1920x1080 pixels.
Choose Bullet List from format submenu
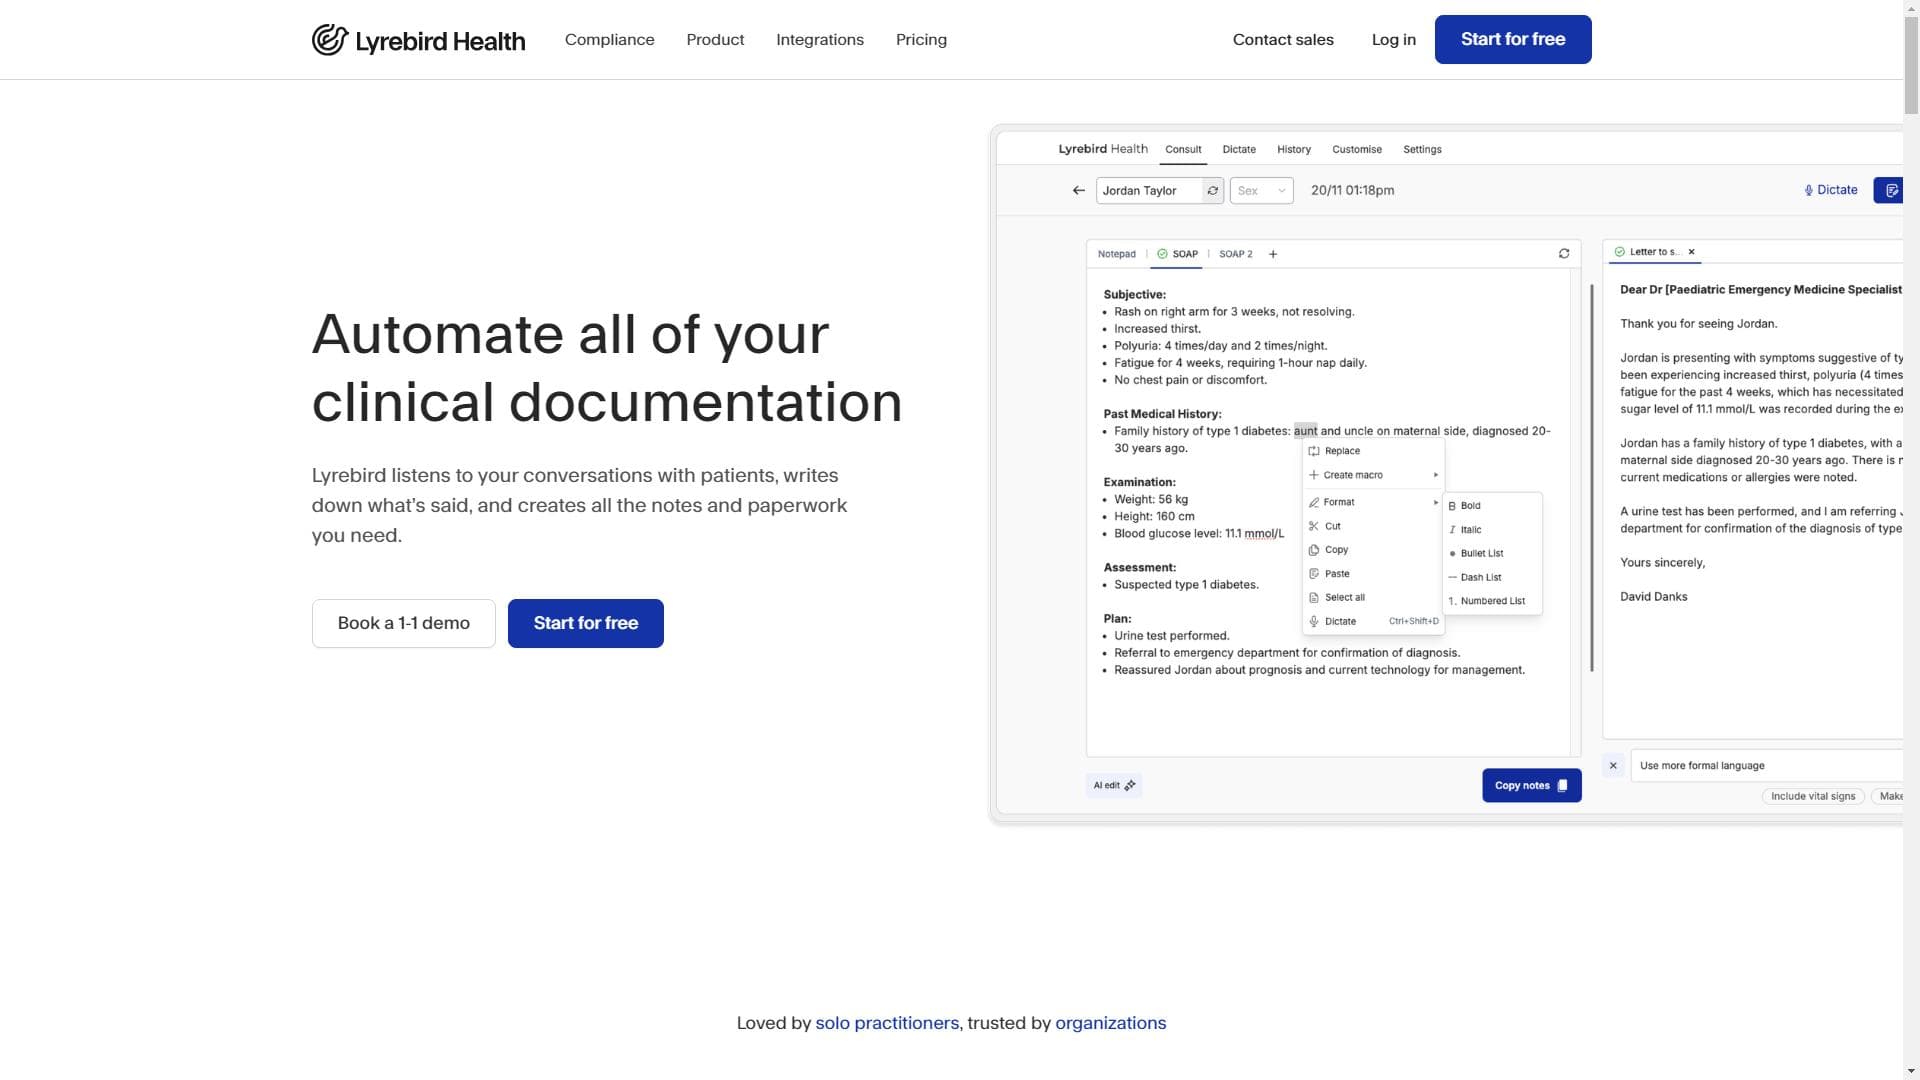[x=1482, y=553]
